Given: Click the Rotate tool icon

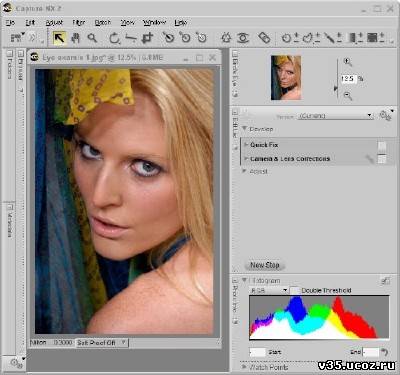Looking at the screenshot, I should [x=114, y=38].
